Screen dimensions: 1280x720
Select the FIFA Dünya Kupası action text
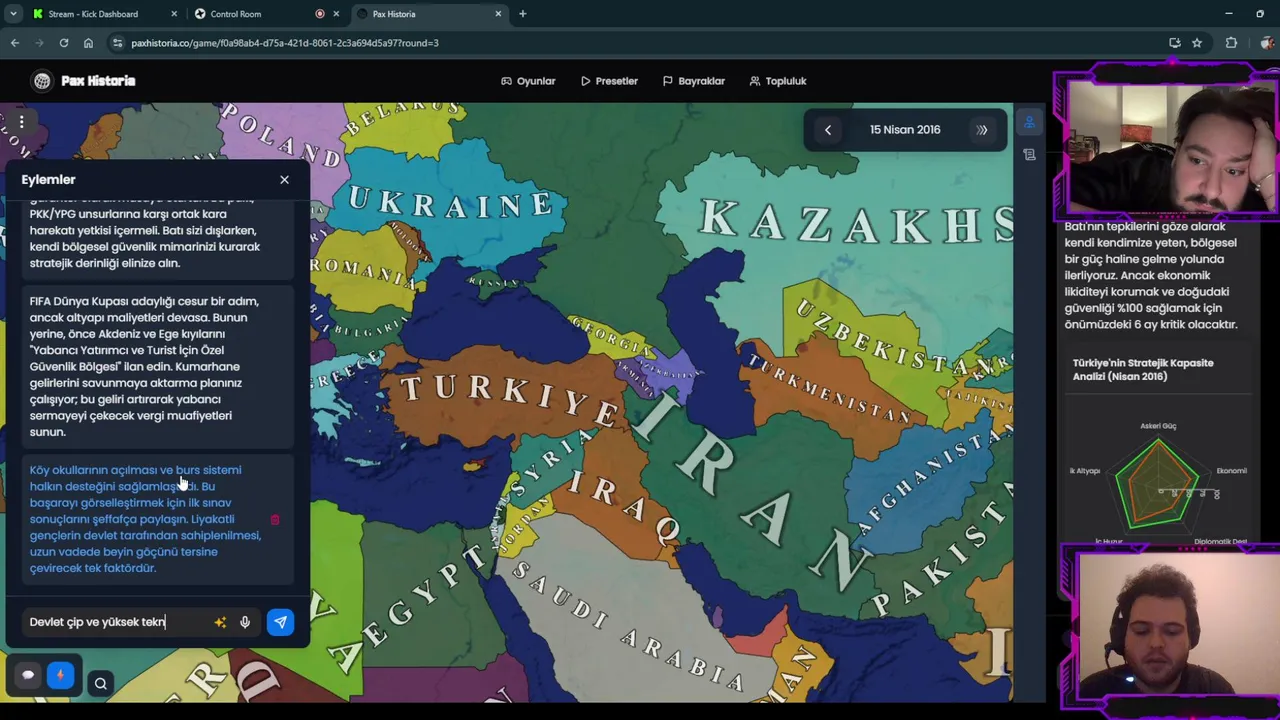(x=145, y=366)
